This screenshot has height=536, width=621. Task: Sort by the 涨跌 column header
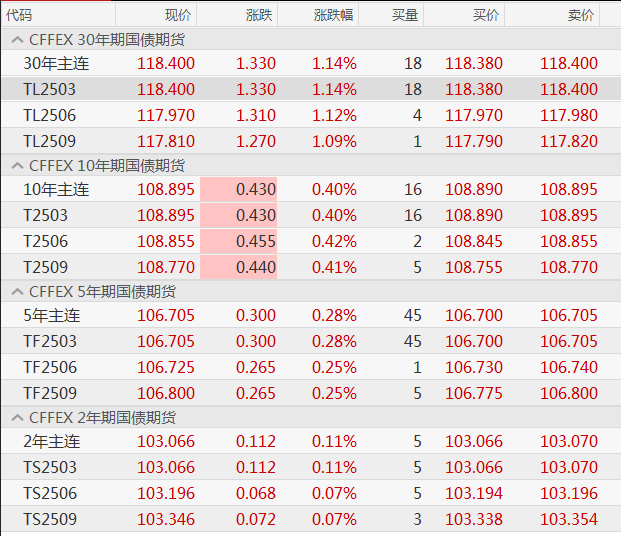point(237,15)
